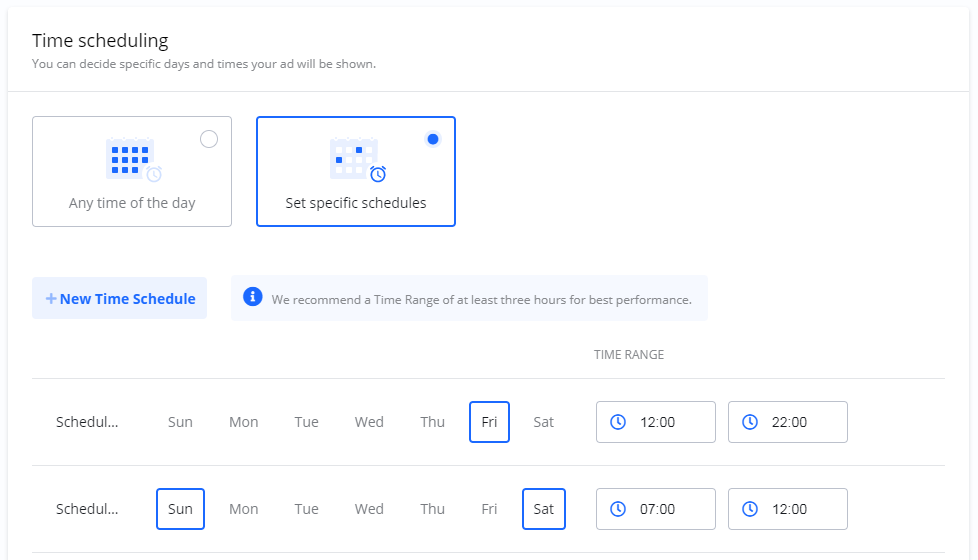Image resolution: width=978 pixels, height=560 pixels.
Task: Select the Set specific schedules radio
Action: coord(433,139)
